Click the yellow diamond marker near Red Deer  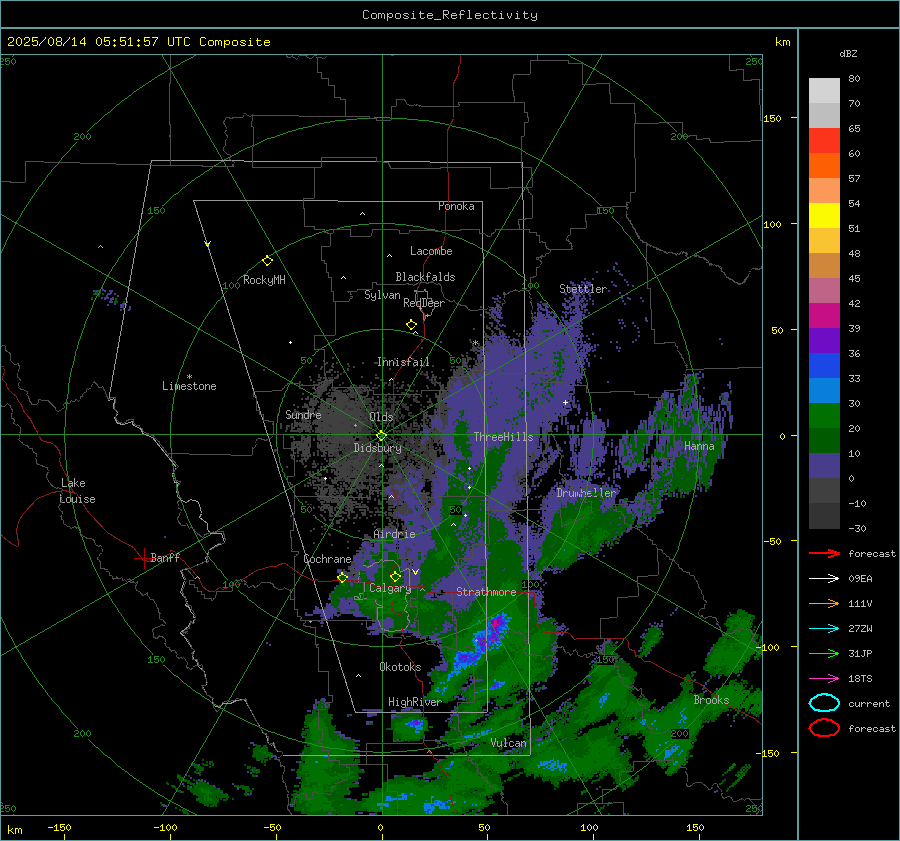point(411,325)
